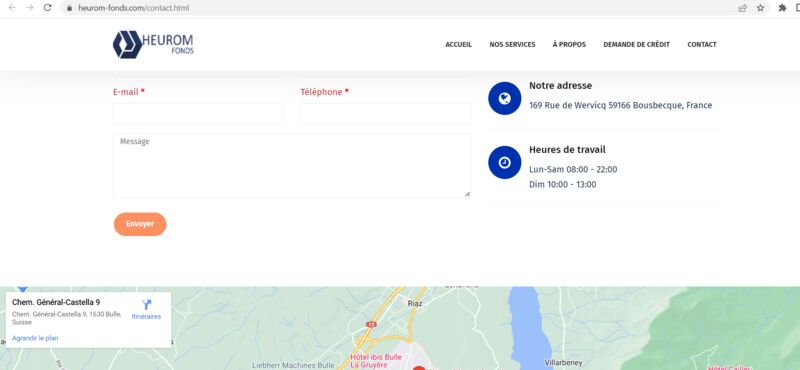This screenshot has height=370, width=800.
Task: Bookmark the page with star icon
Action: click(x=760, y=8)
